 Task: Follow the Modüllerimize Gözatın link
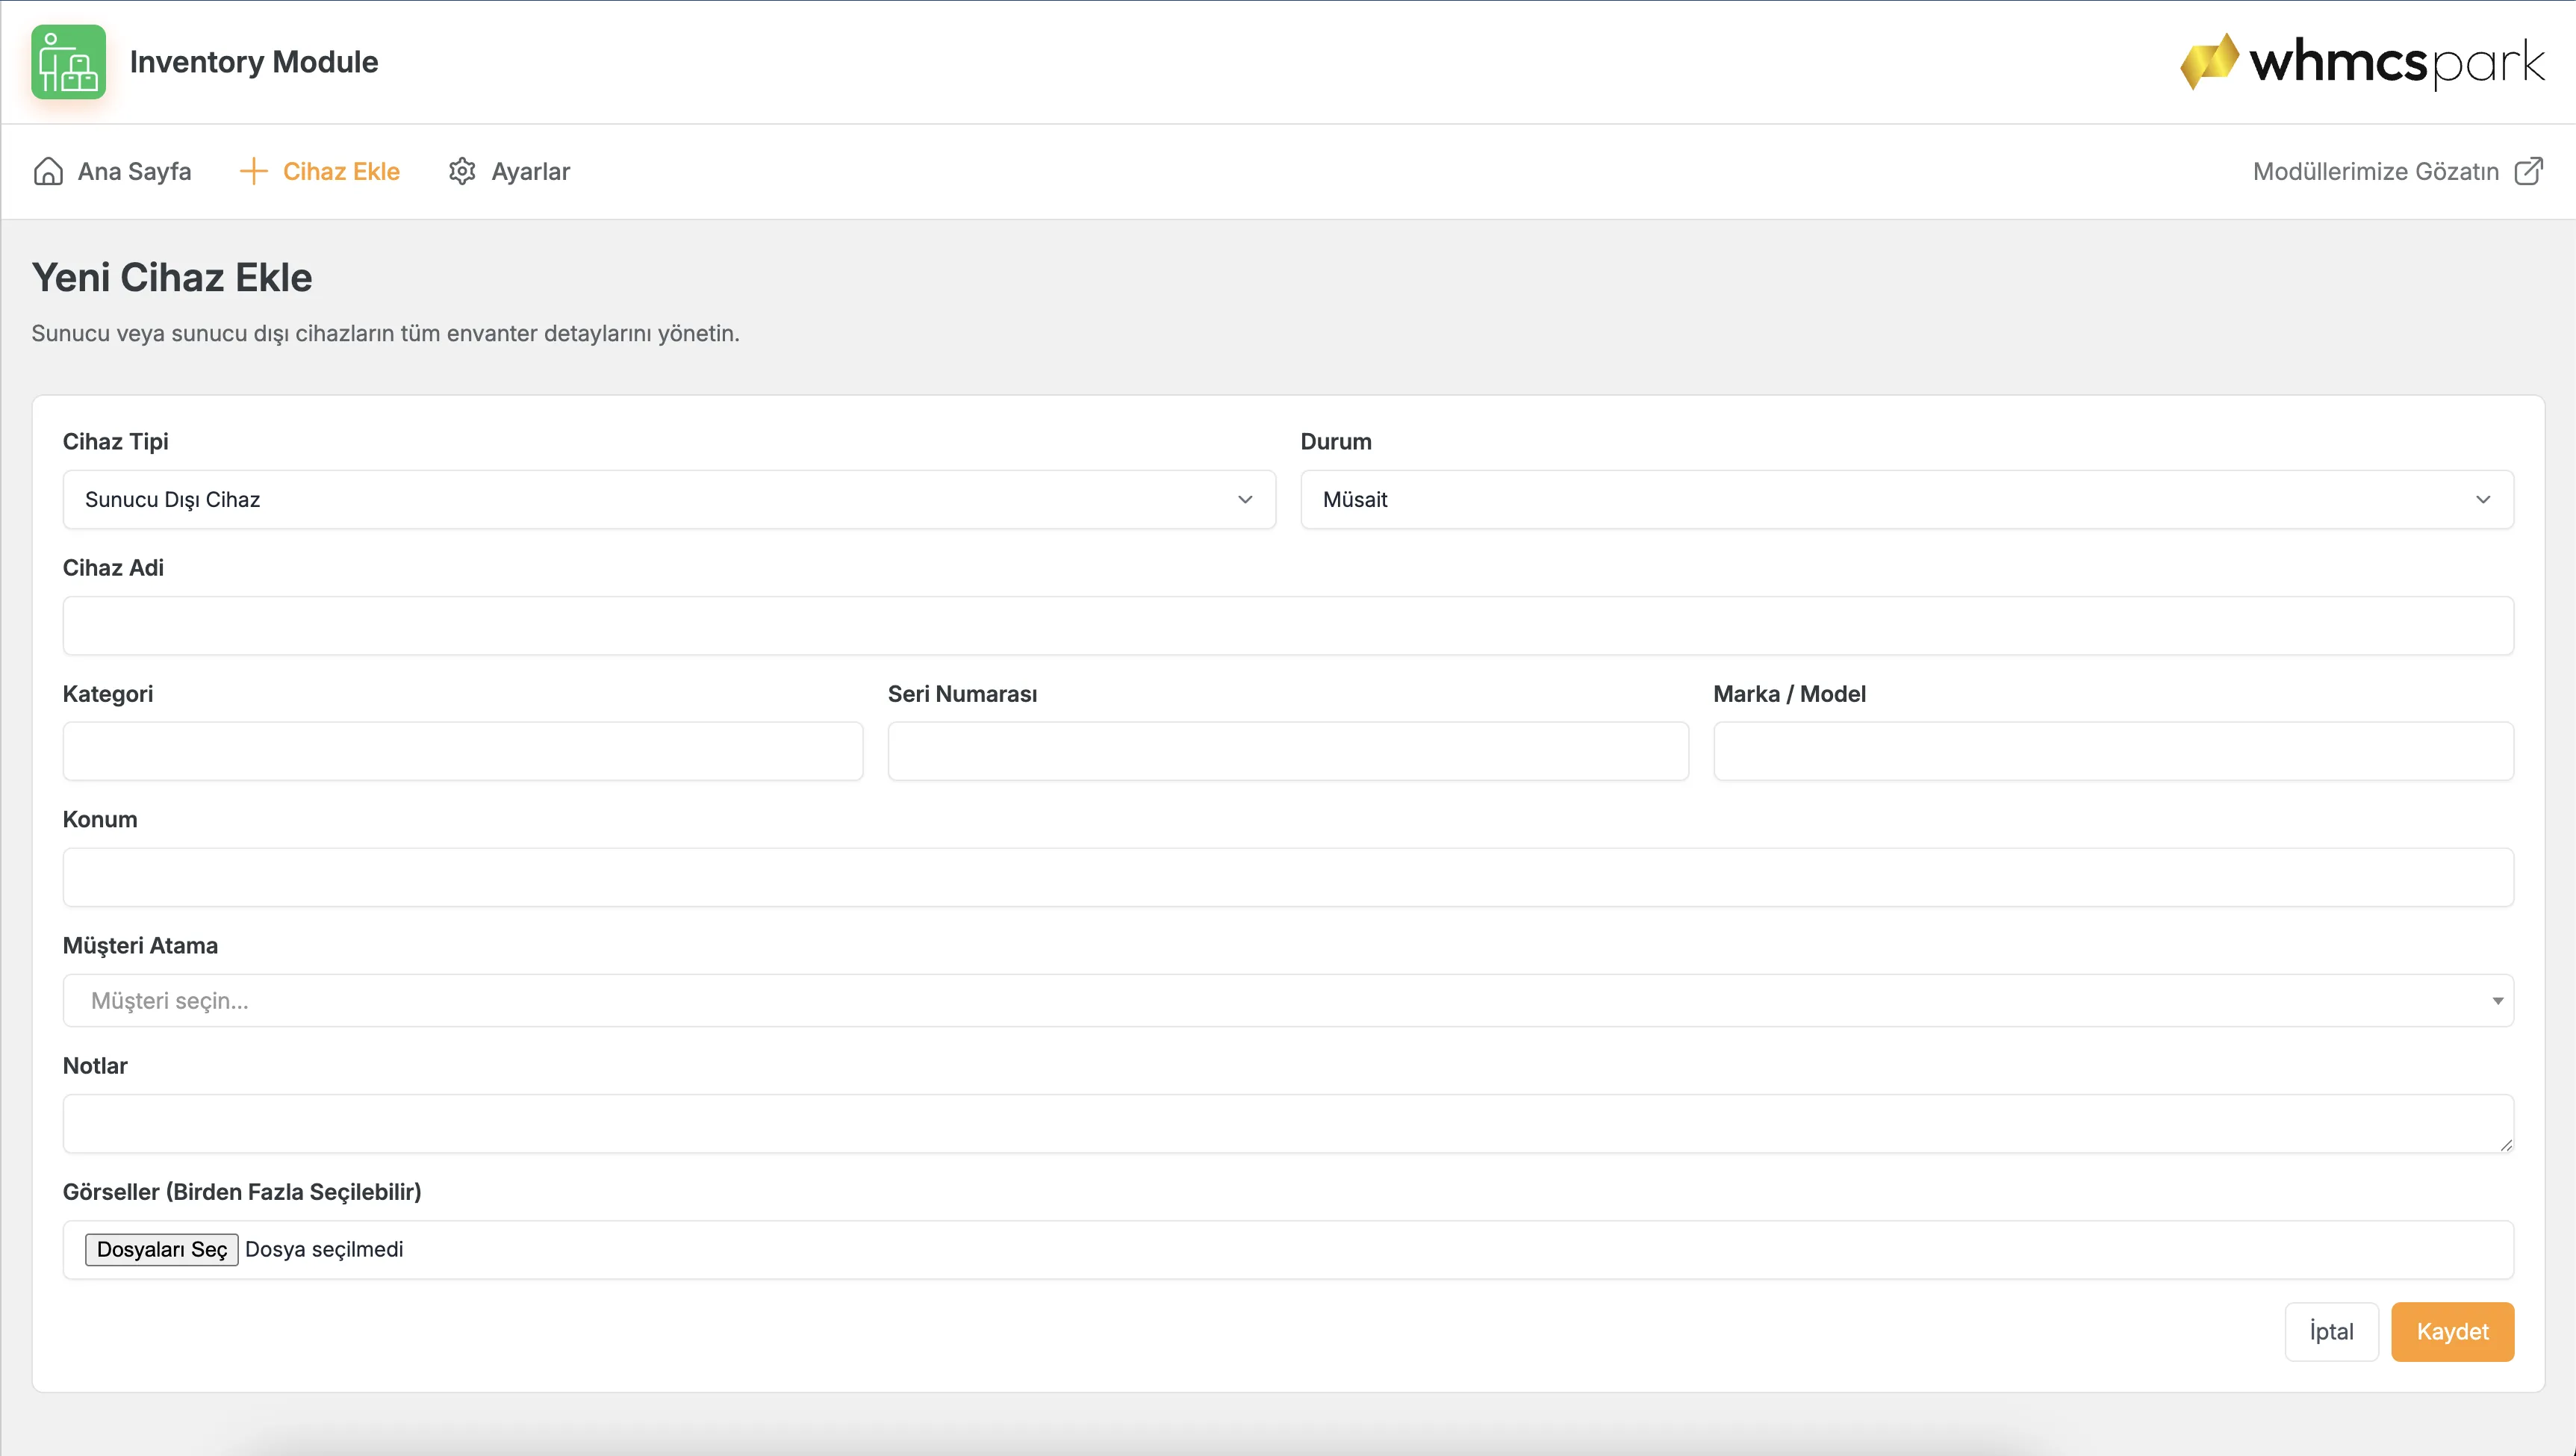(2397, 171)
